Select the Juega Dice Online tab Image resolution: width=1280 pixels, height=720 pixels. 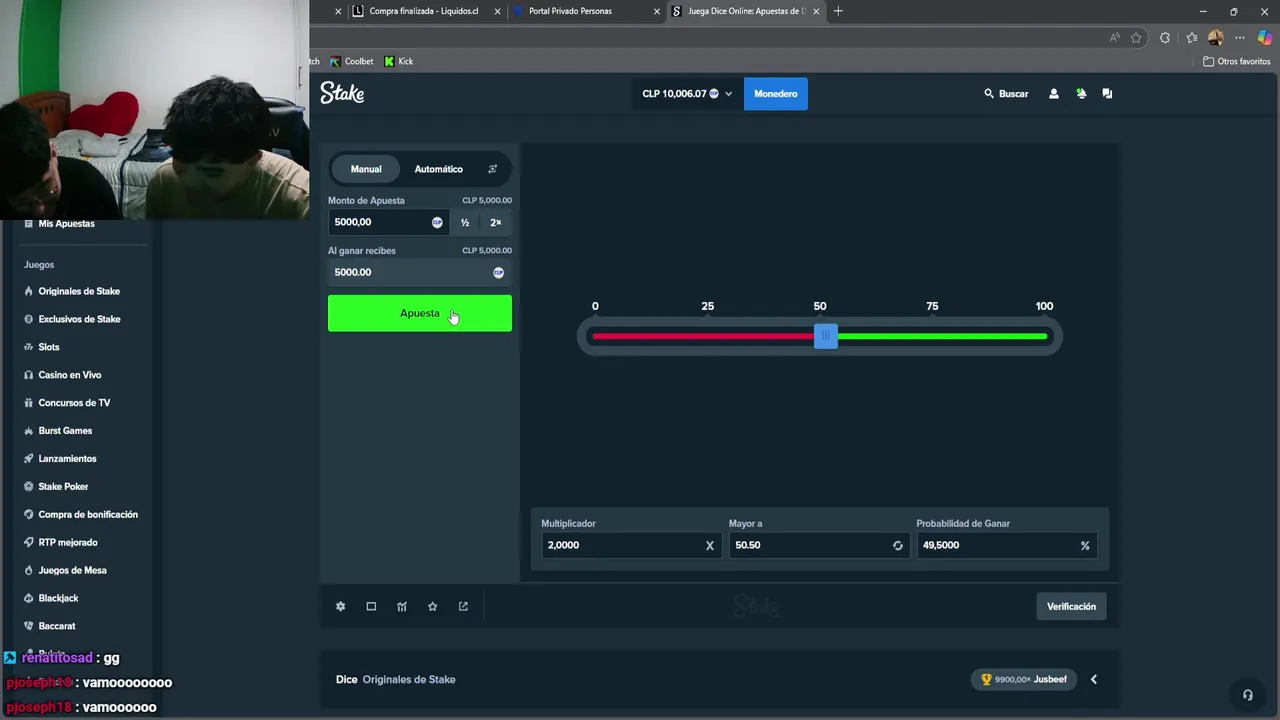[x=746, y=11]
